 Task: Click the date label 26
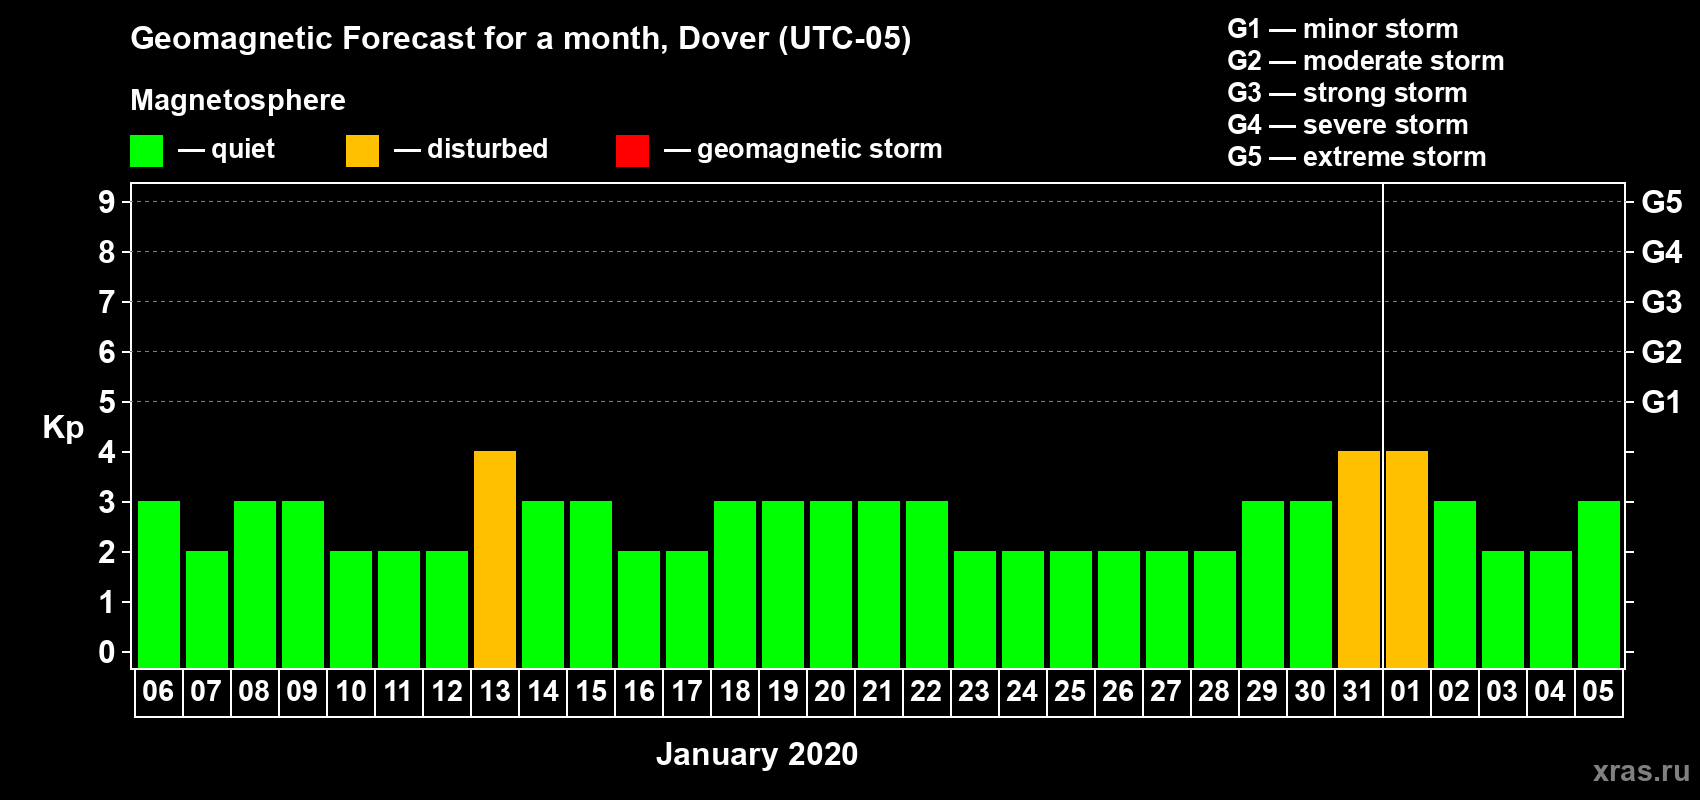click(1118, 691)
